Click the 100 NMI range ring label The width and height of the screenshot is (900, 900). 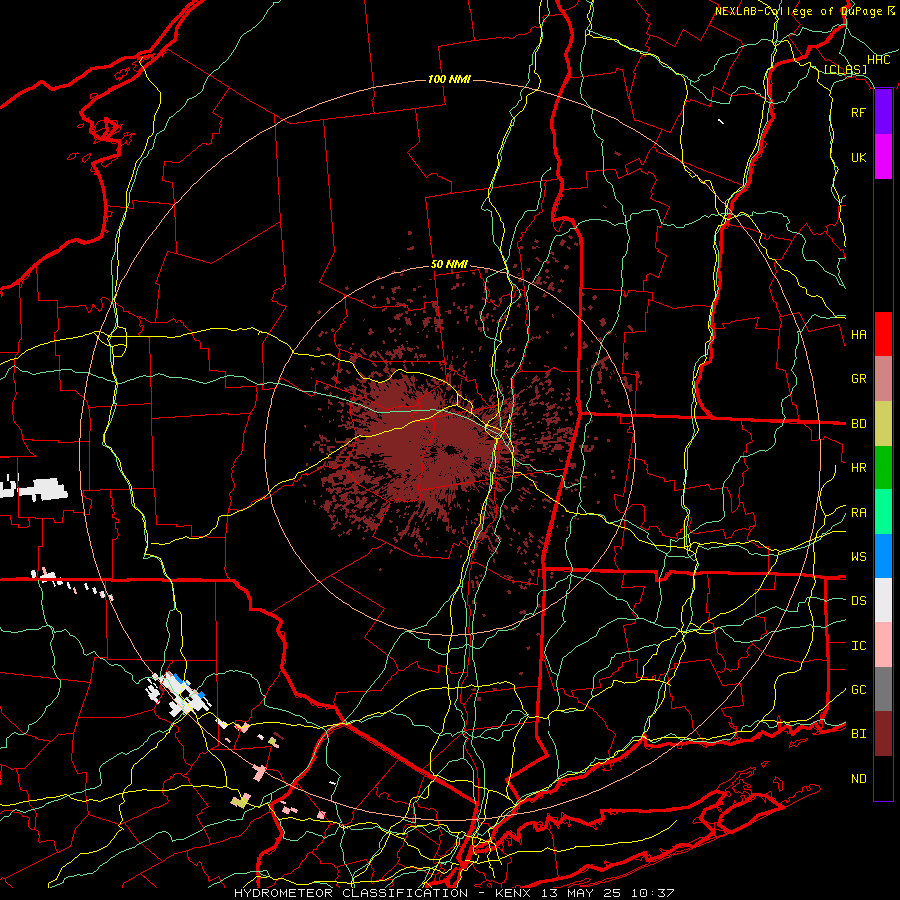click(449, 79)
